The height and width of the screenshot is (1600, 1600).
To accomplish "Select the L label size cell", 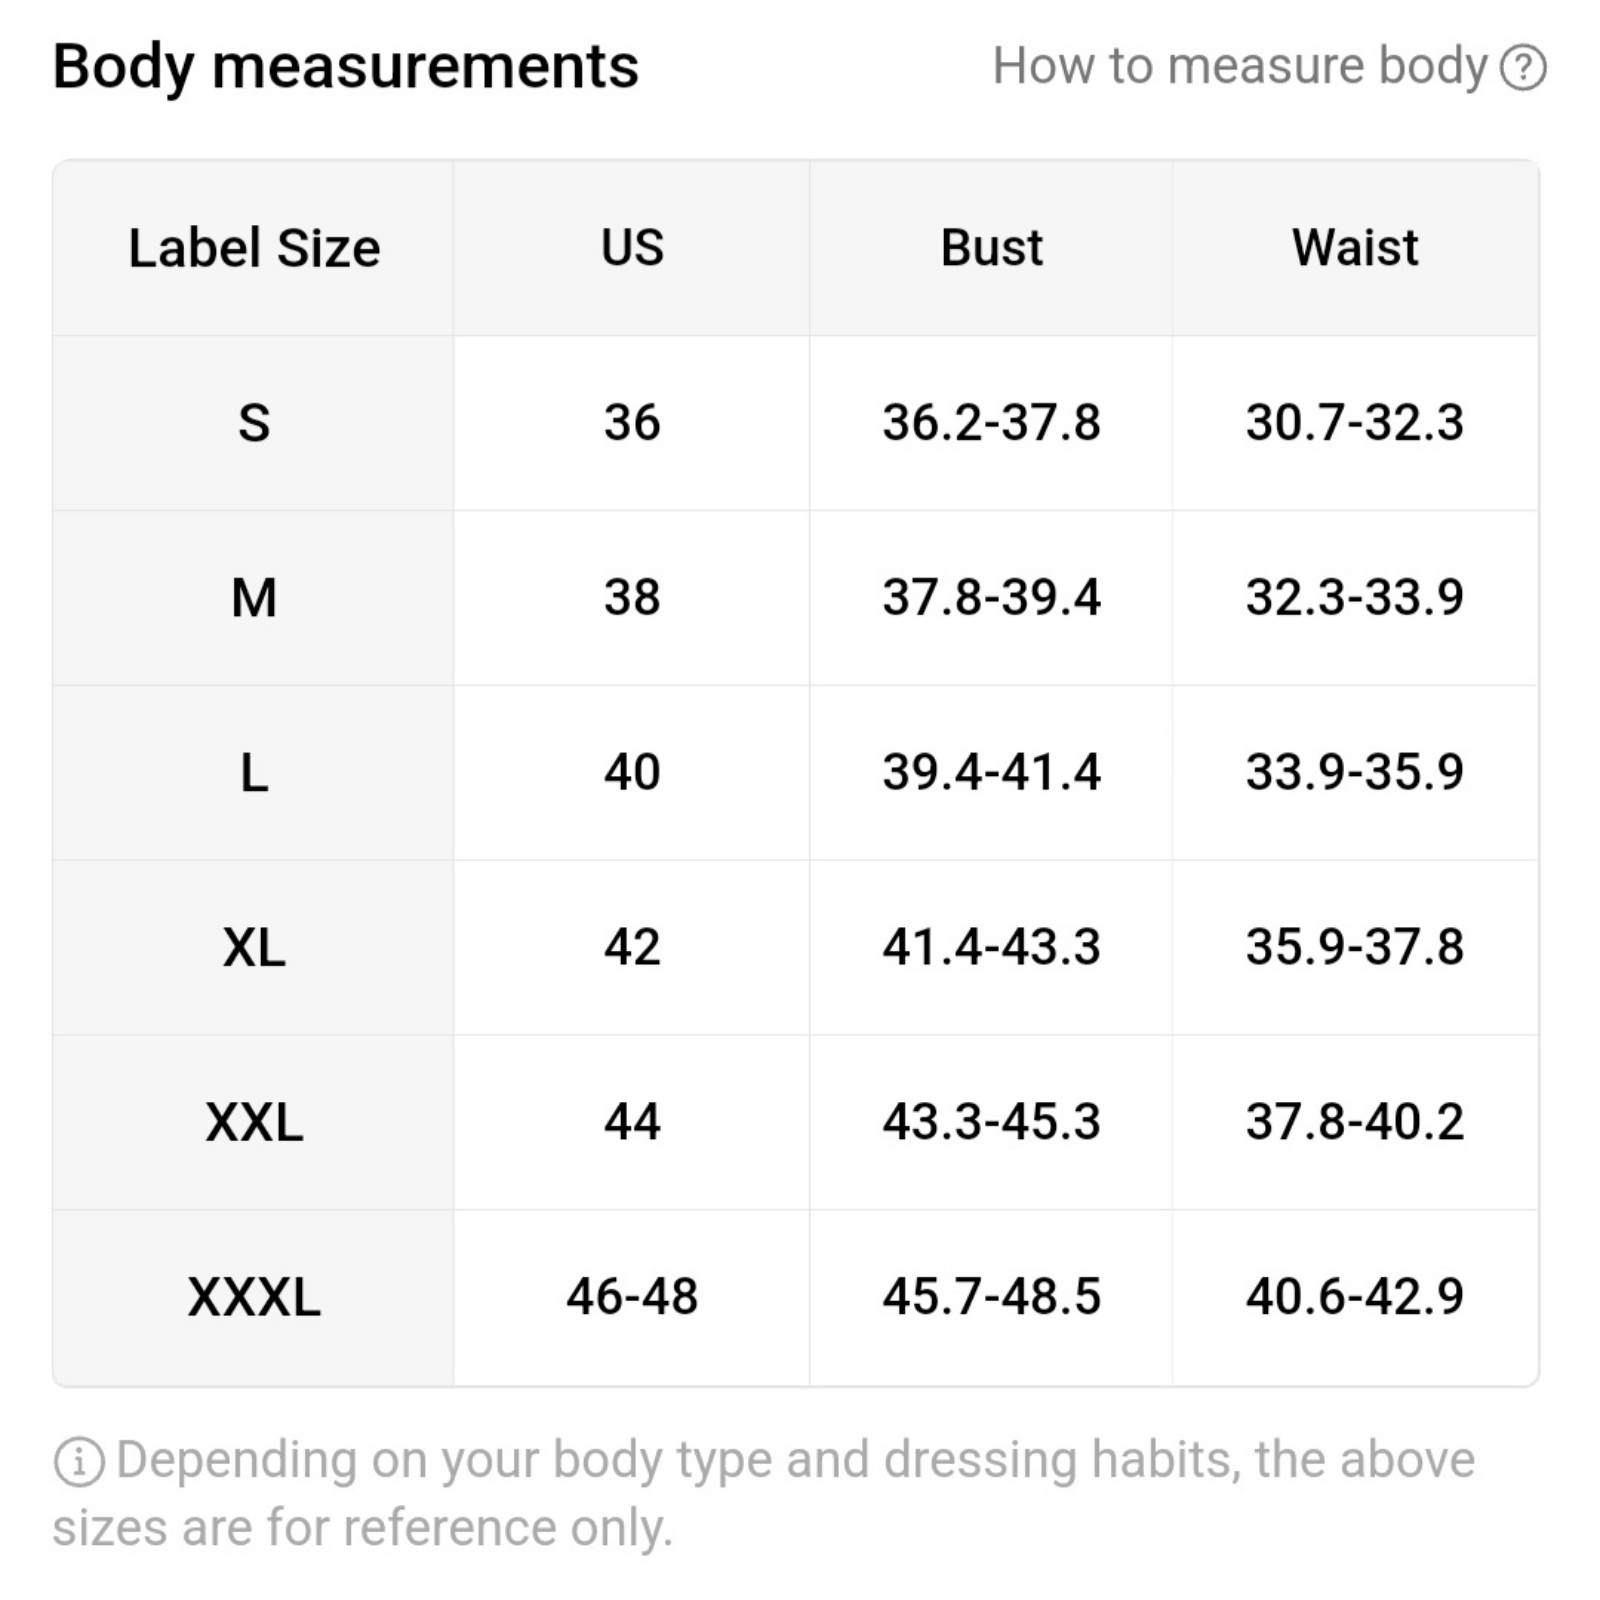I will coord(254,773).
